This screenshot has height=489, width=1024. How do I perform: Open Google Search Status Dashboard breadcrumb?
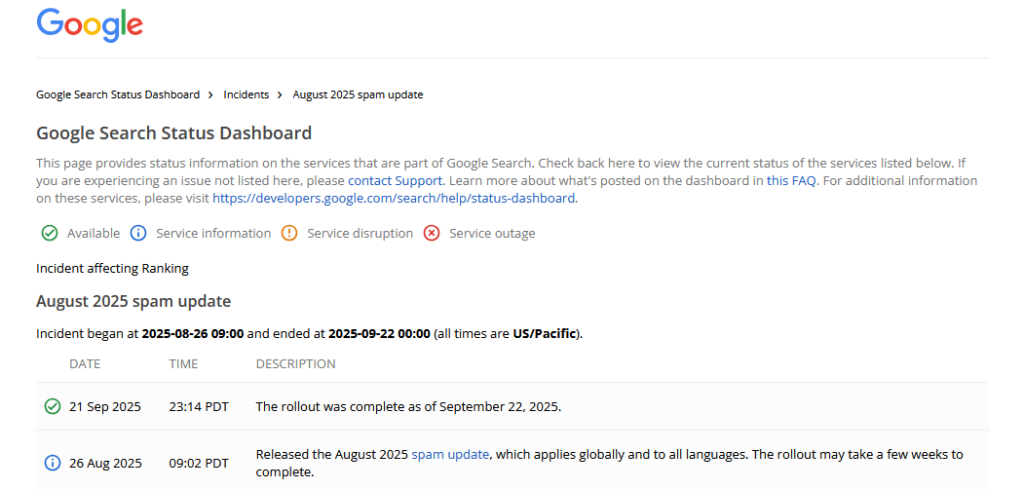click(118, 95)
